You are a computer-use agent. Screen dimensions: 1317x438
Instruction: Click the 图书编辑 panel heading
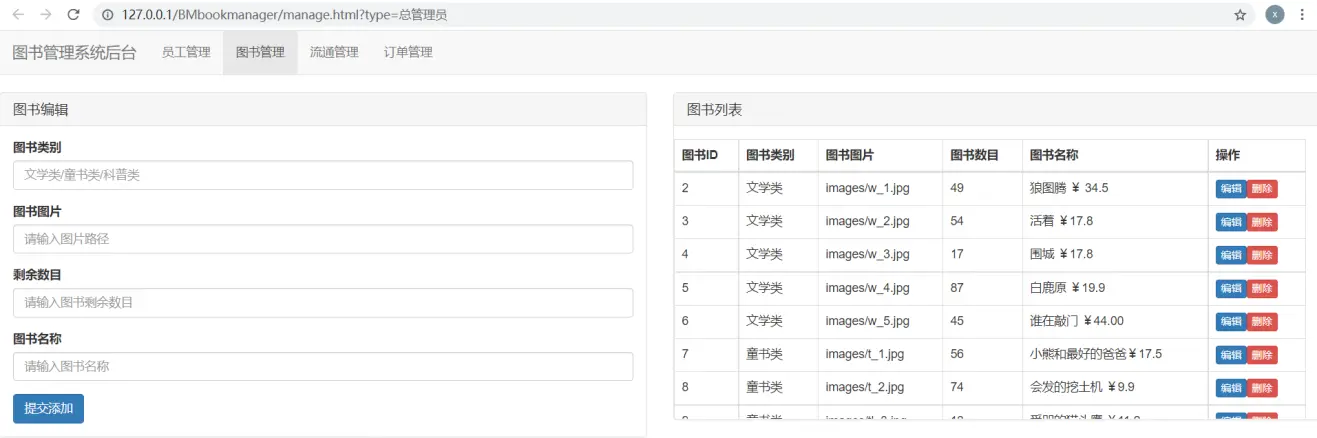323,109
